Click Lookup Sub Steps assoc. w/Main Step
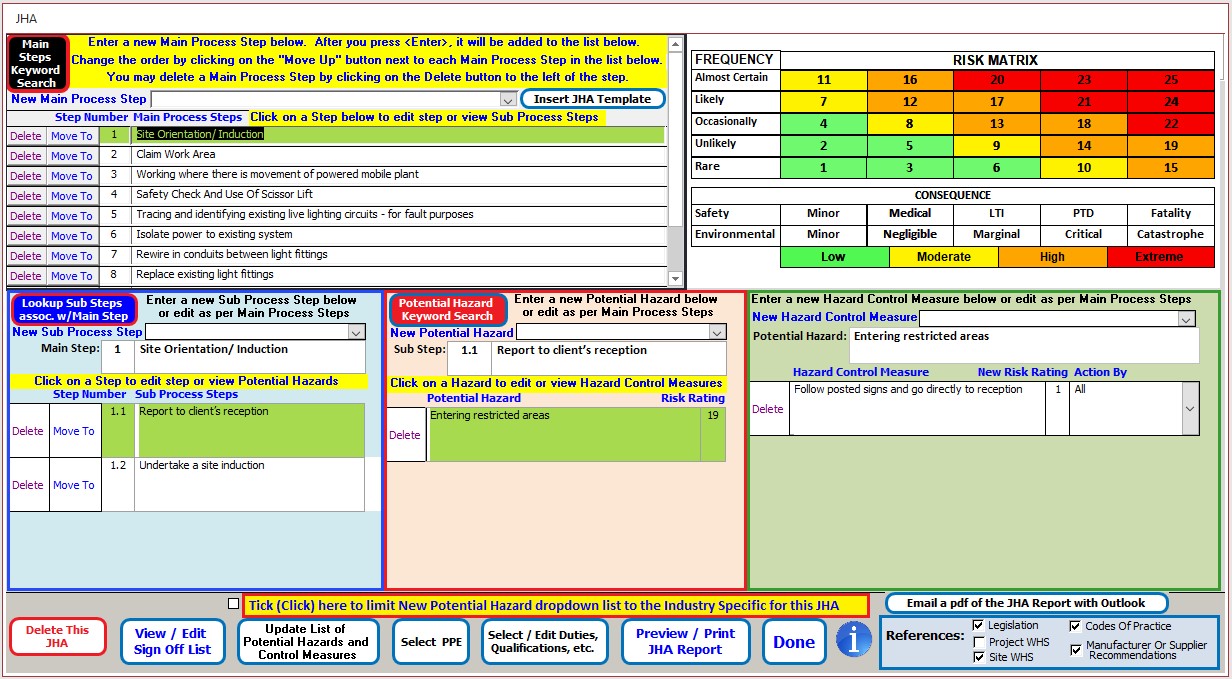1232x679 pixels. click(71, 309)
